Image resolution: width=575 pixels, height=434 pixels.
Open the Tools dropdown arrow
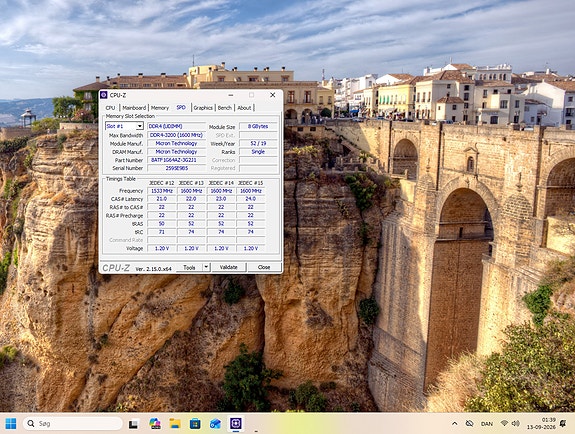pos(206,267)
